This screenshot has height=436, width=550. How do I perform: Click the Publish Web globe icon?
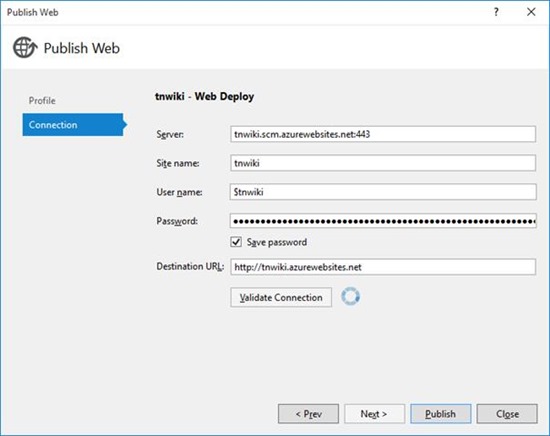tap(25, 47)
